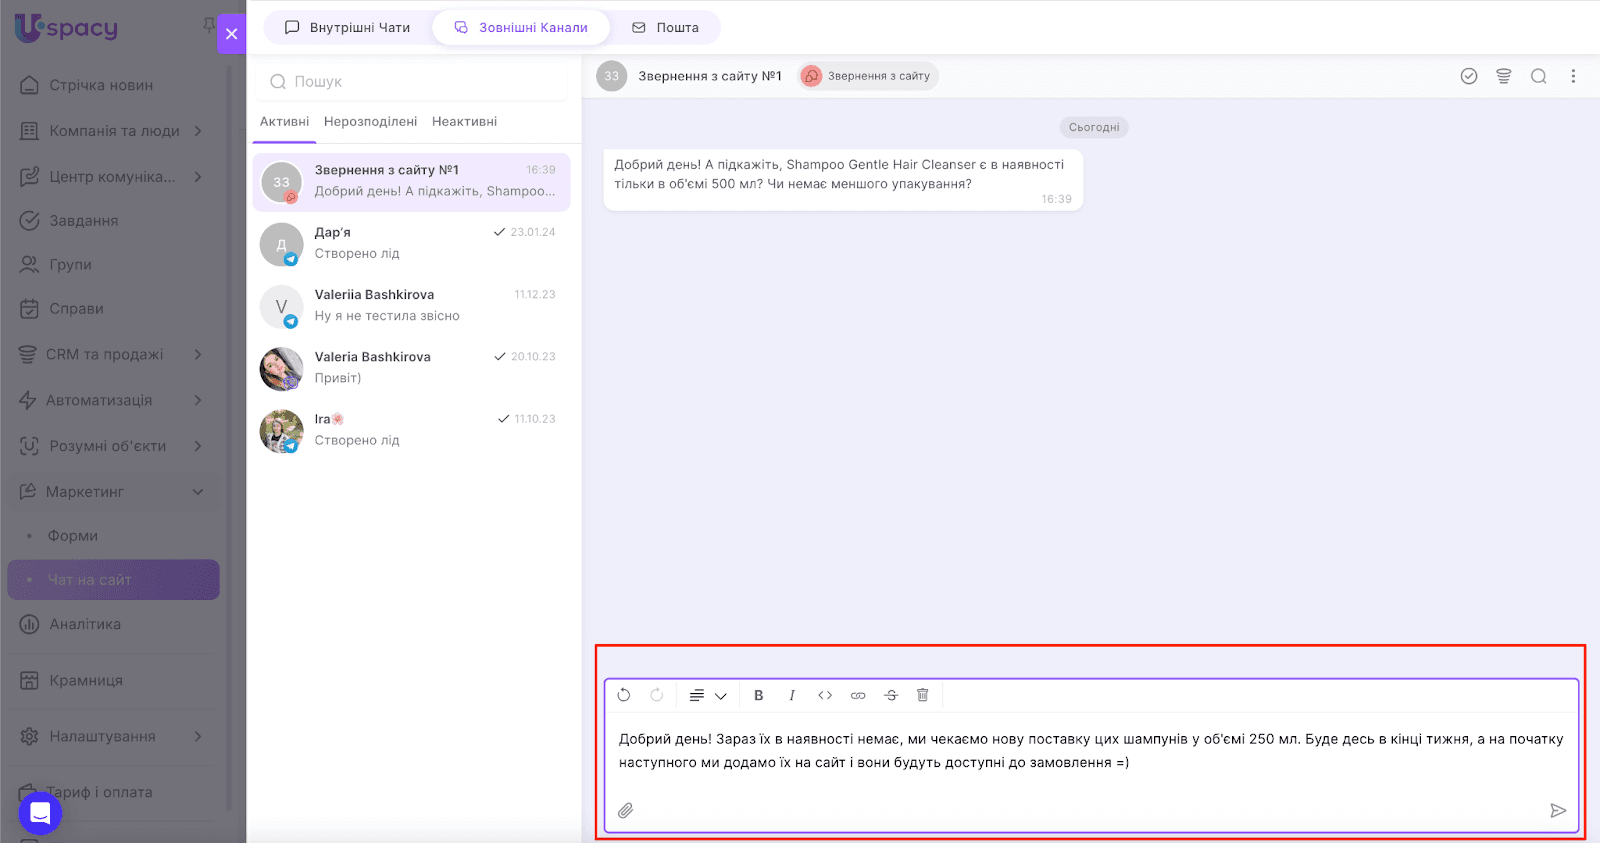The image size is (1600, 843).
Task: Close the sidebar with the purple X button
Action: click(x=231, y=33)
